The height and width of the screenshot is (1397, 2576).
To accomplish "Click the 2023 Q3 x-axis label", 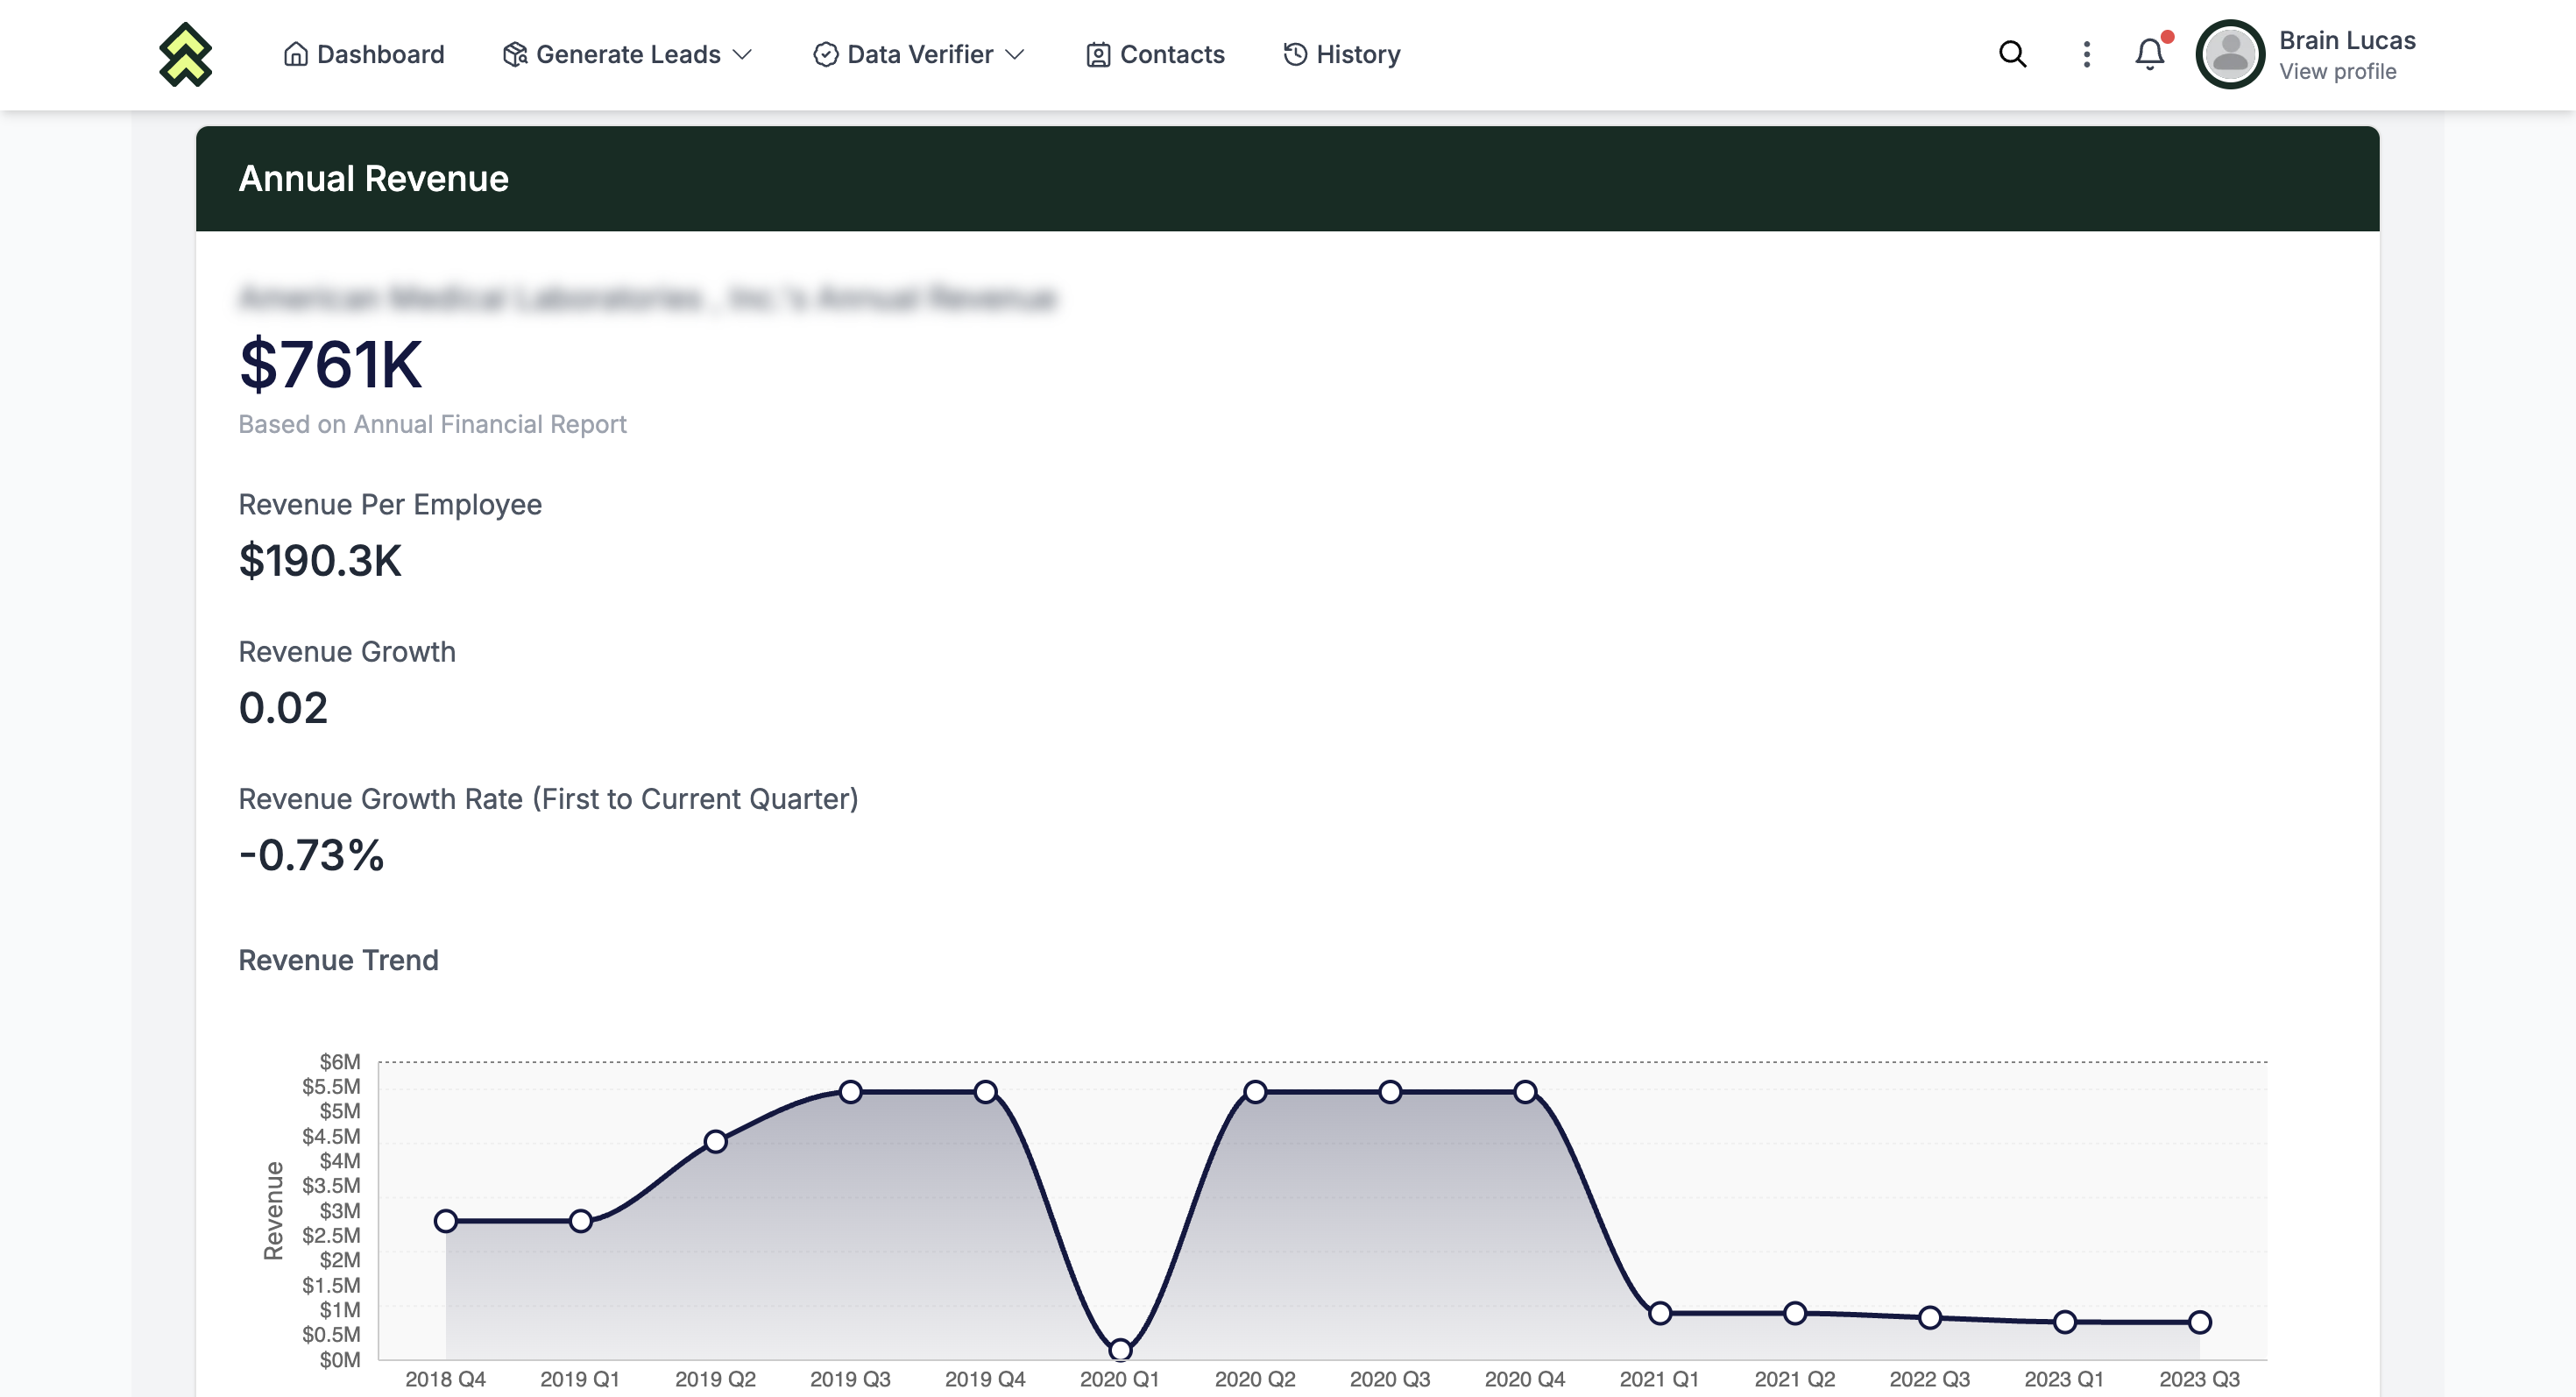I will (x=2200, y=1379).
